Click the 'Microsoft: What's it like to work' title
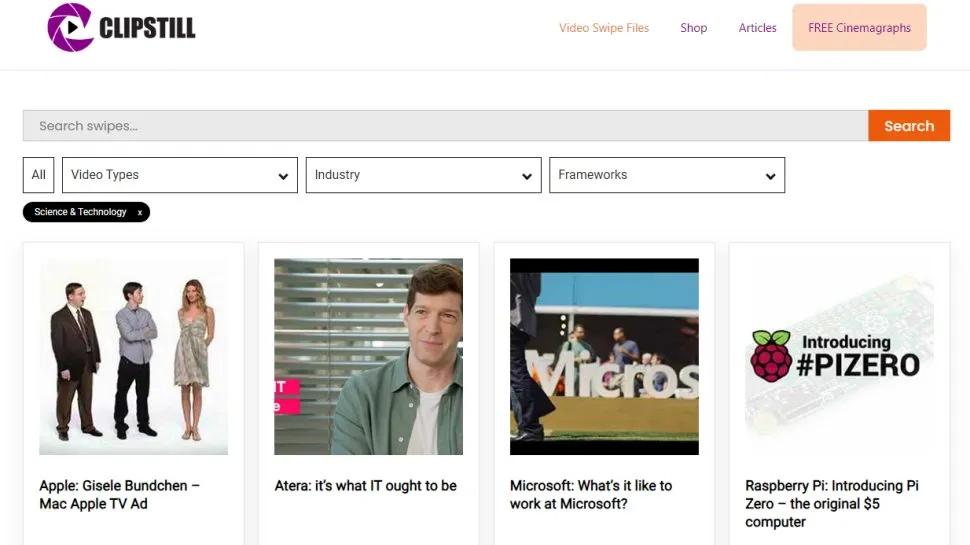This screenshot has width=970, height=545. pyautogui.click(x=591, y=494)
